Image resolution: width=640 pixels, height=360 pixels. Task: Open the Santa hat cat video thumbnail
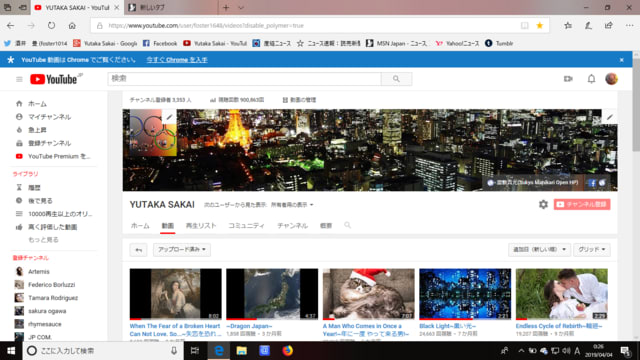369,294
